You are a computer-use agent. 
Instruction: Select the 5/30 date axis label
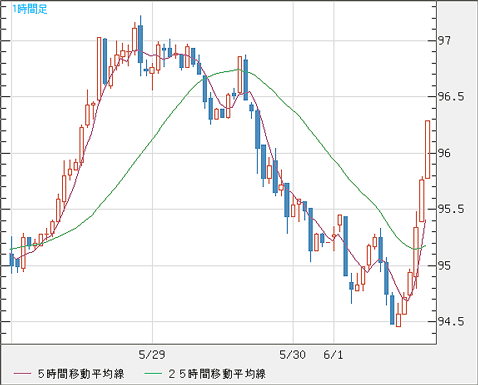pos(293,355)
